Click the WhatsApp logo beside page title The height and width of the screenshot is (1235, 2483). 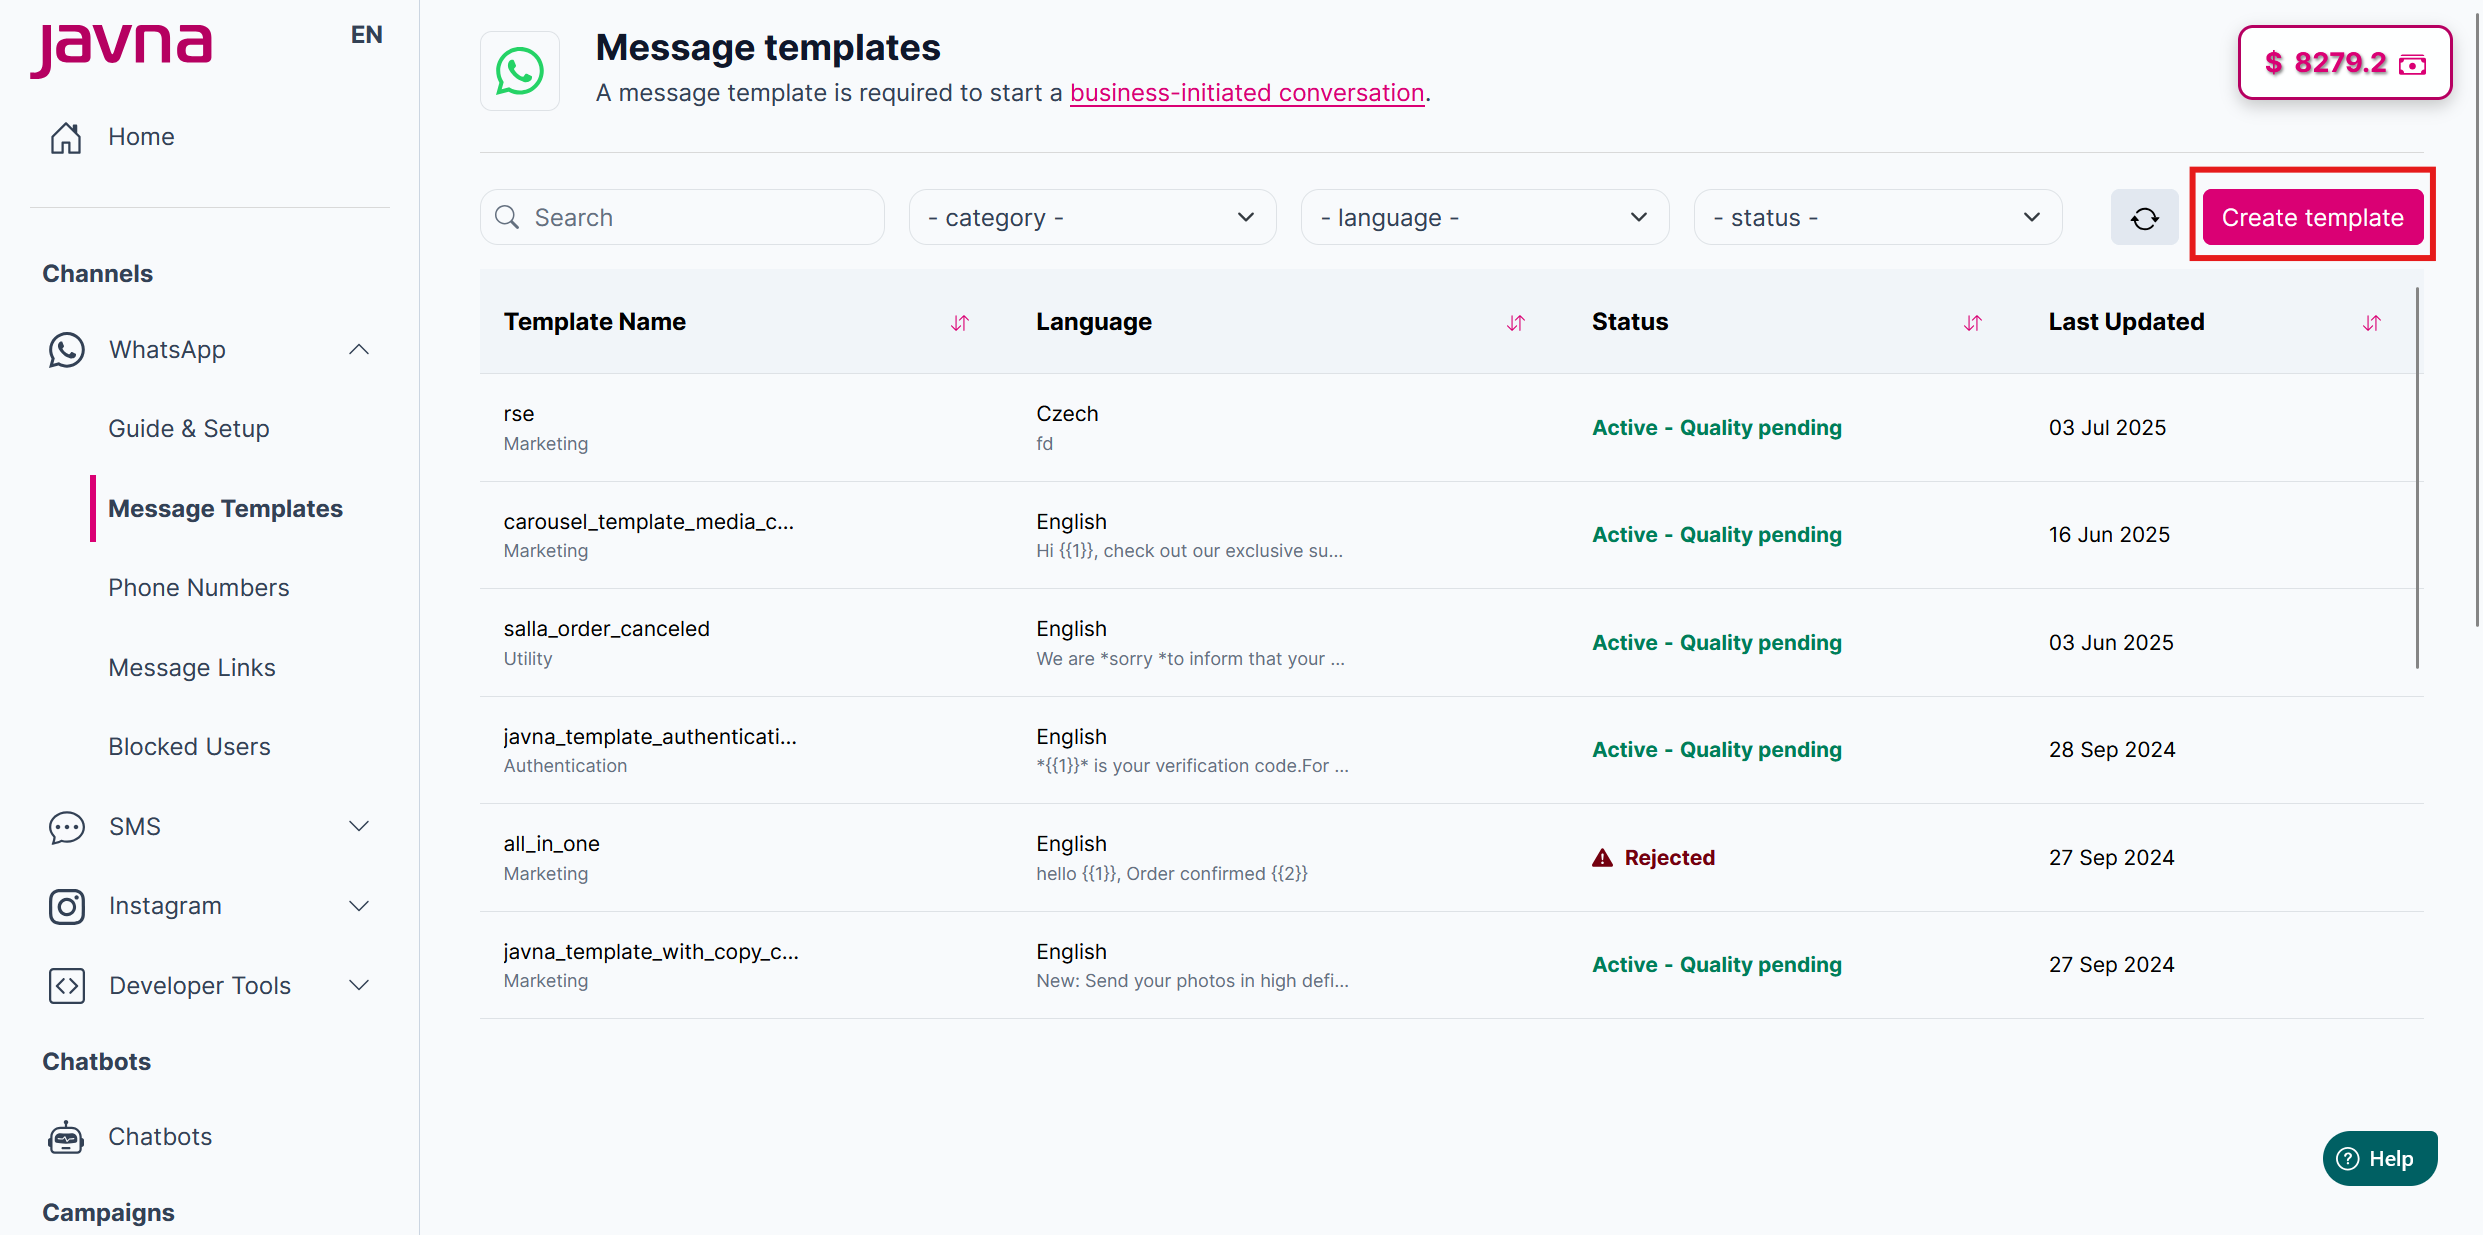[x=520, y=71]
